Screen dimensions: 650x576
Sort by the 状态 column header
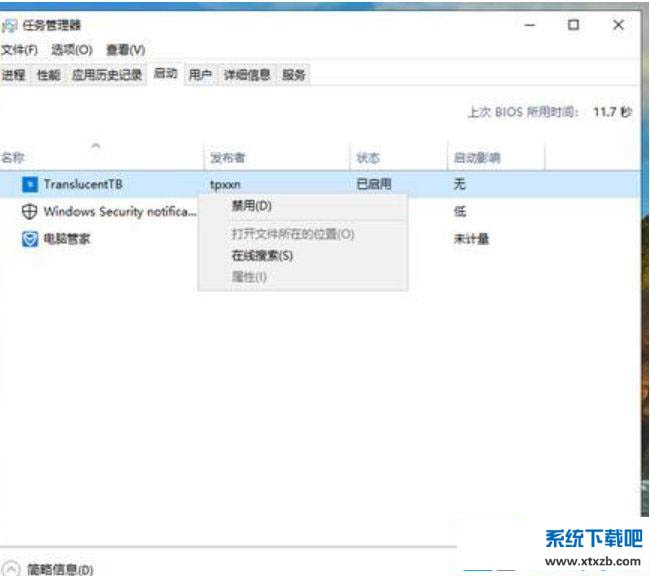368,158
